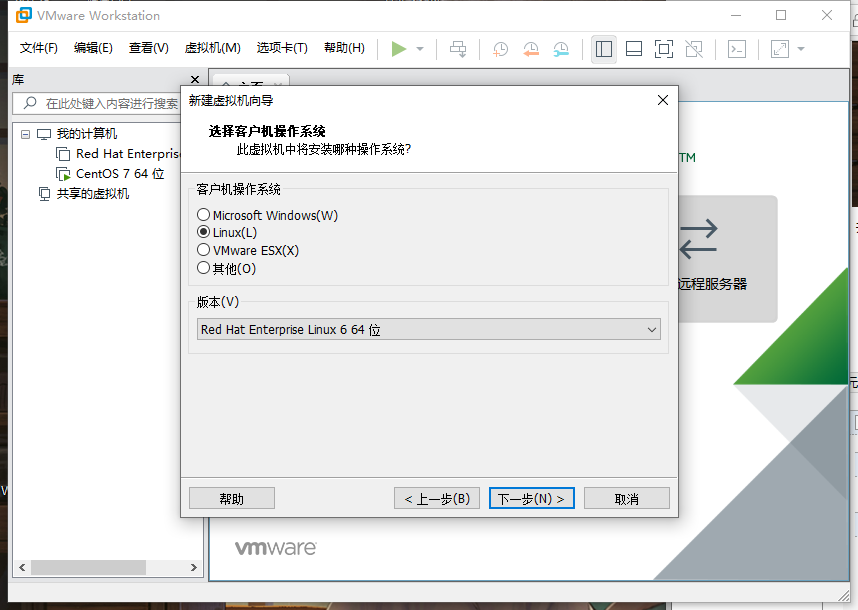The image size is (858, 610).
Task: Click the connect remote server arrows icon
Action: [698, 239]
